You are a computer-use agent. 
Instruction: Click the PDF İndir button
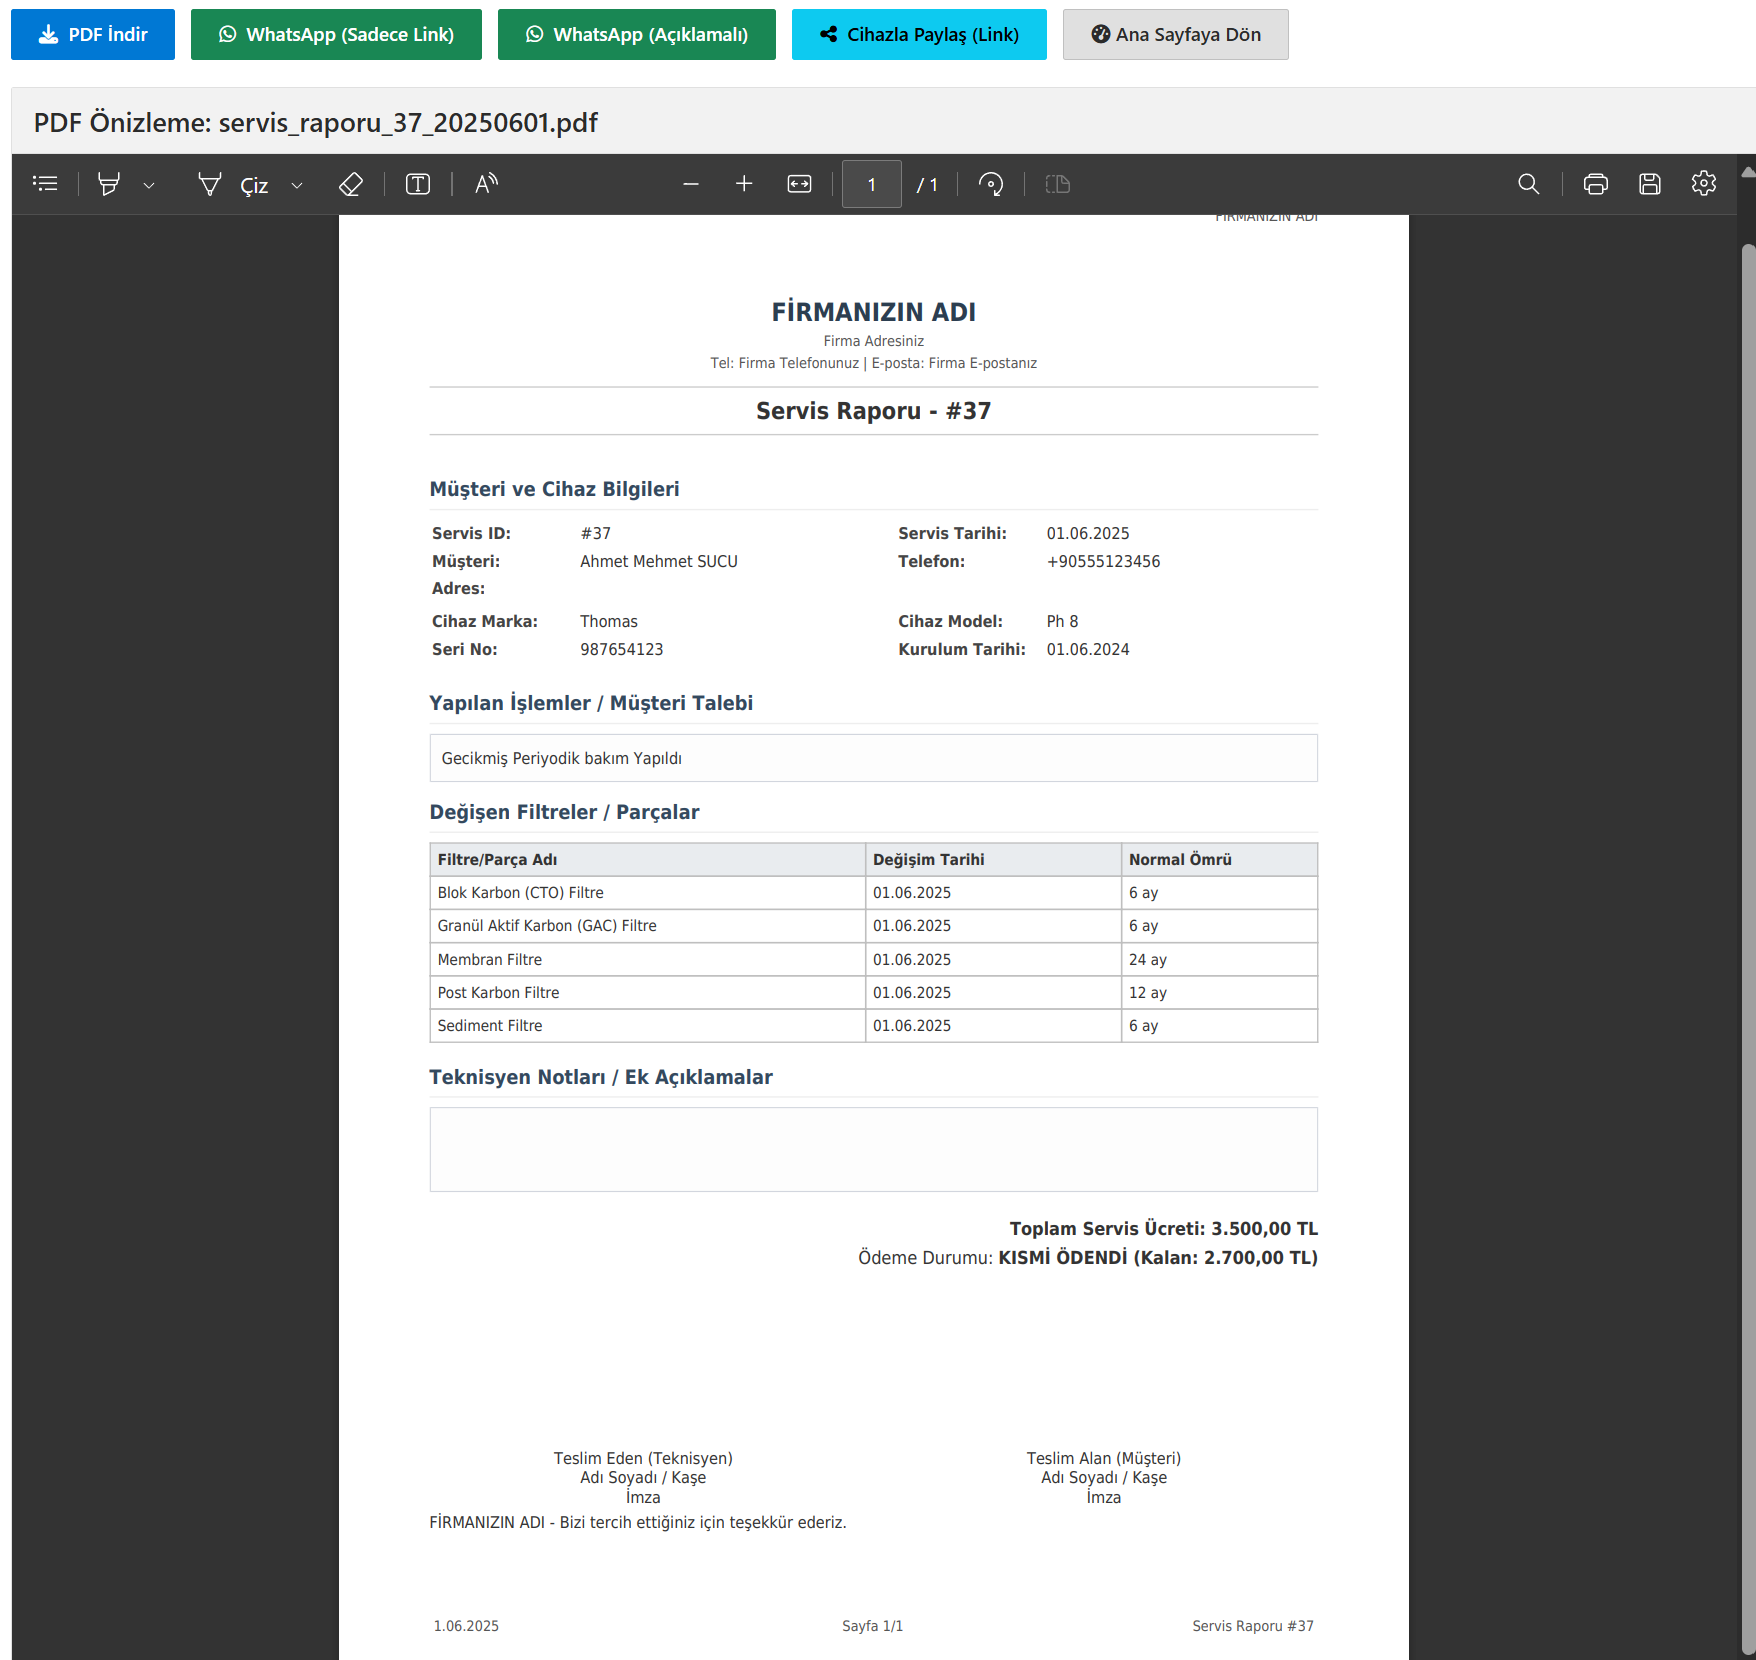coord(93,35)
